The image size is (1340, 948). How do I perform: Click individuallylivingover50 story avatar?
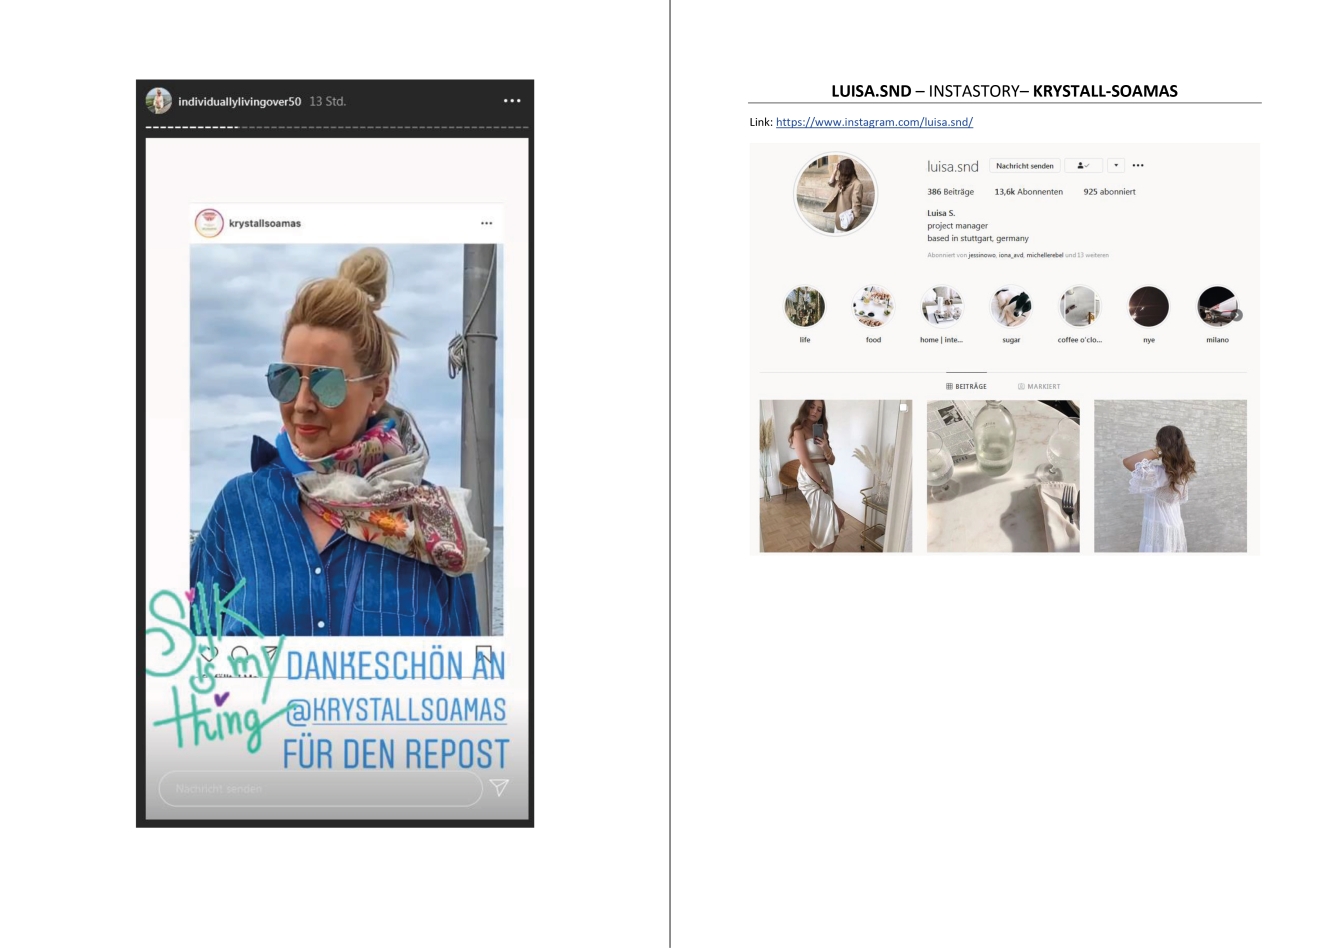[158, 101]
